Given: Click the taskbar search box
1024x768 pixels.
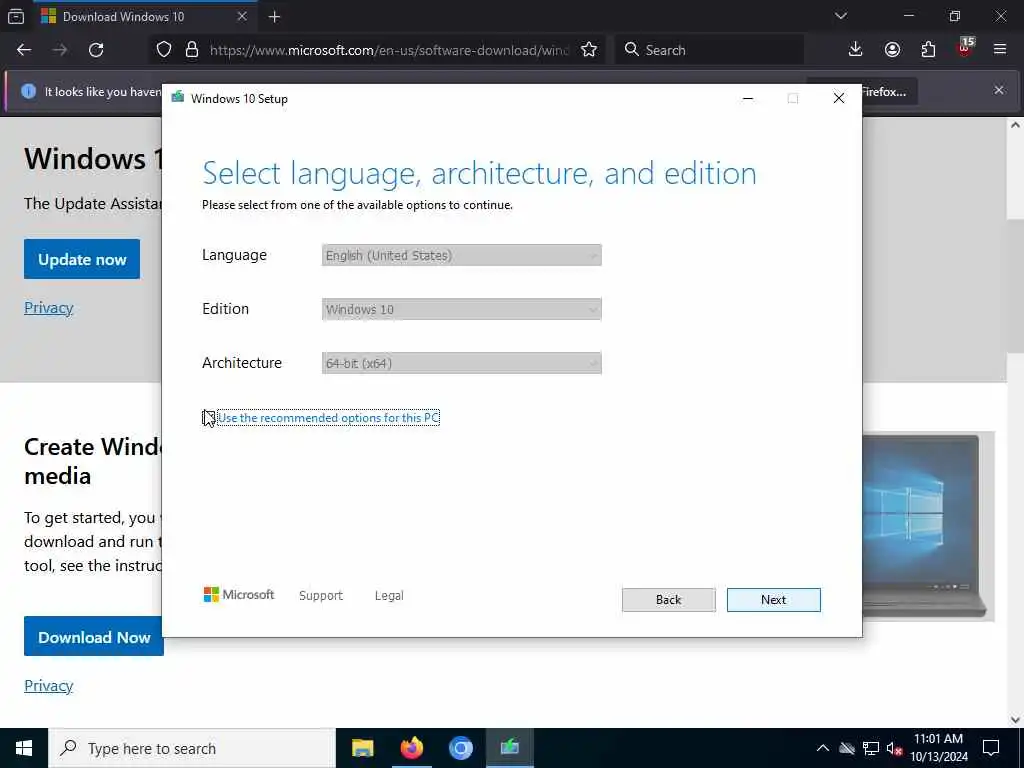Looking at the screenshot, I should tap(192, 748).
